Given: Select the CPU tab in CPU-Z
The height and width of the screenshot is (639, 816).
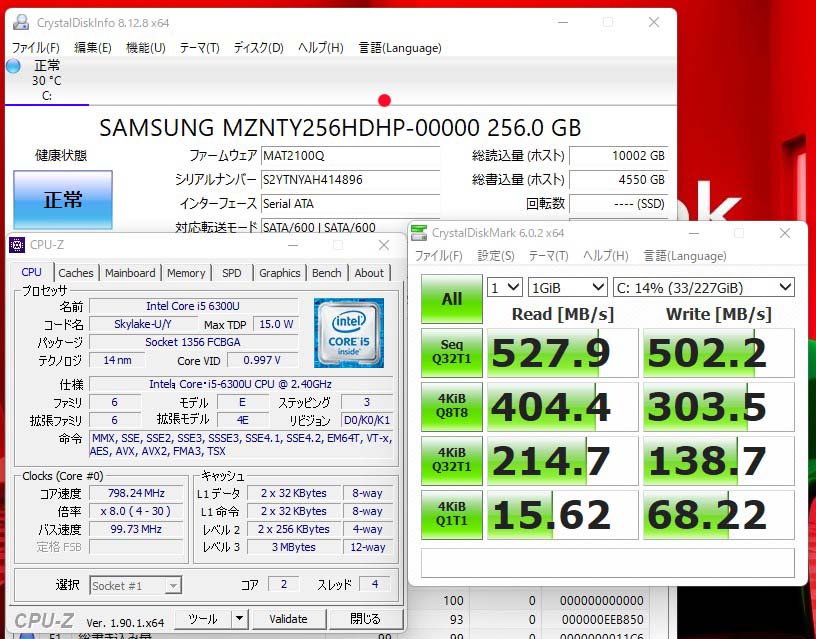Looking at the screenshot, I should [32, 272].
